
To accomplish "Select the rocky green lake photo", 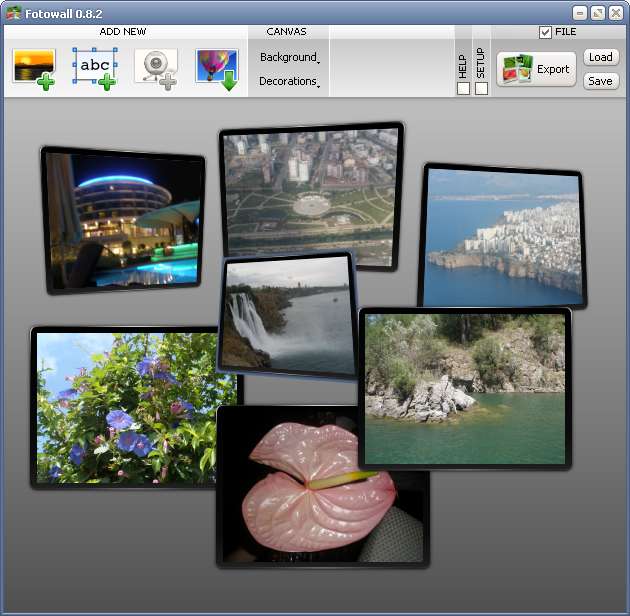I will tap(465, 389).
